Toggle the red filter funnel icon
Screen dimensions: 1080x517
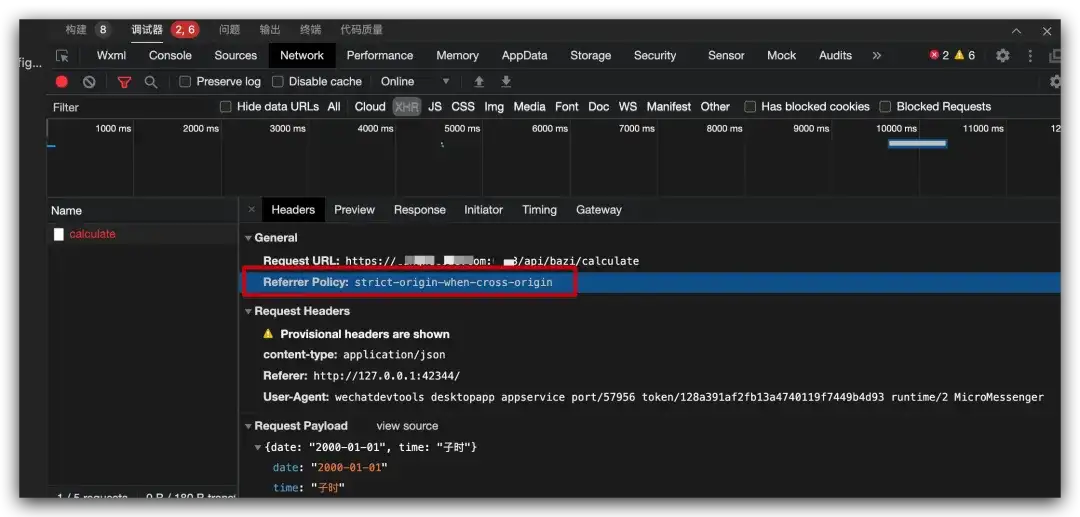tap(124, 82)
